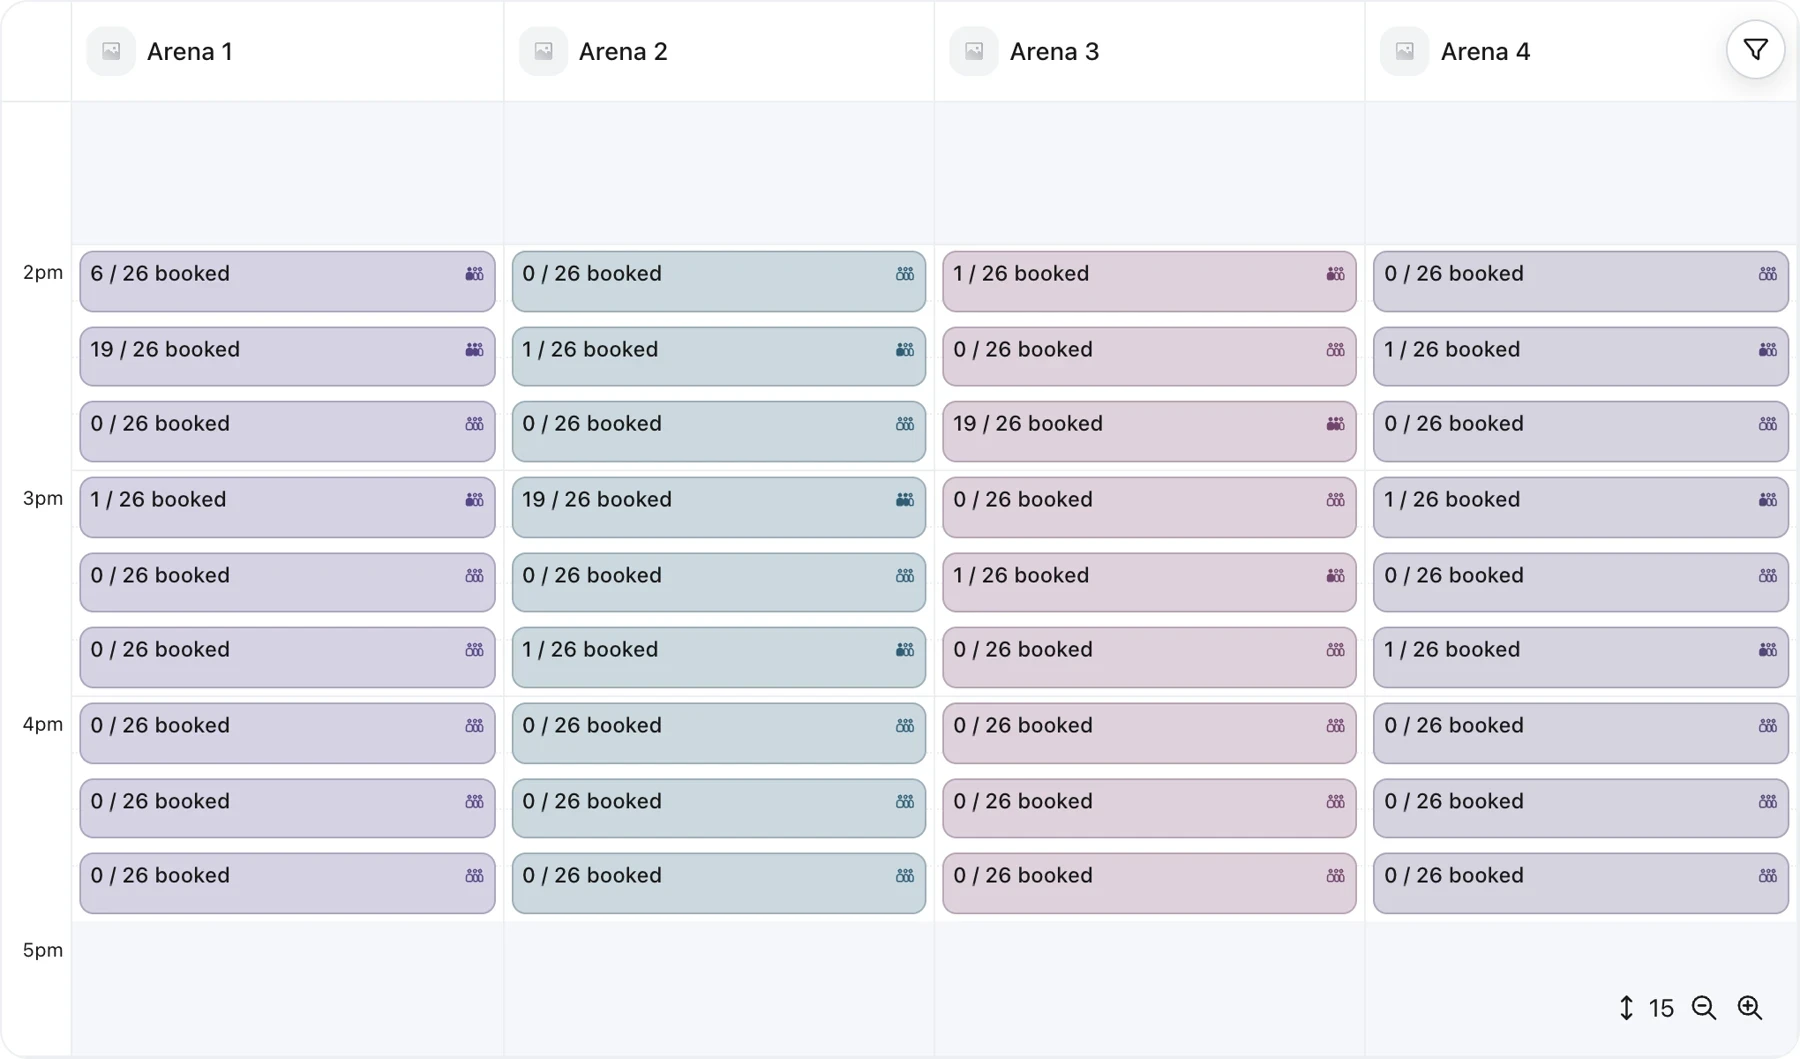1800x1059 pixels.
Task: Click attendees icon on Arena 3 2pm slot
Action: (1335, 274)
